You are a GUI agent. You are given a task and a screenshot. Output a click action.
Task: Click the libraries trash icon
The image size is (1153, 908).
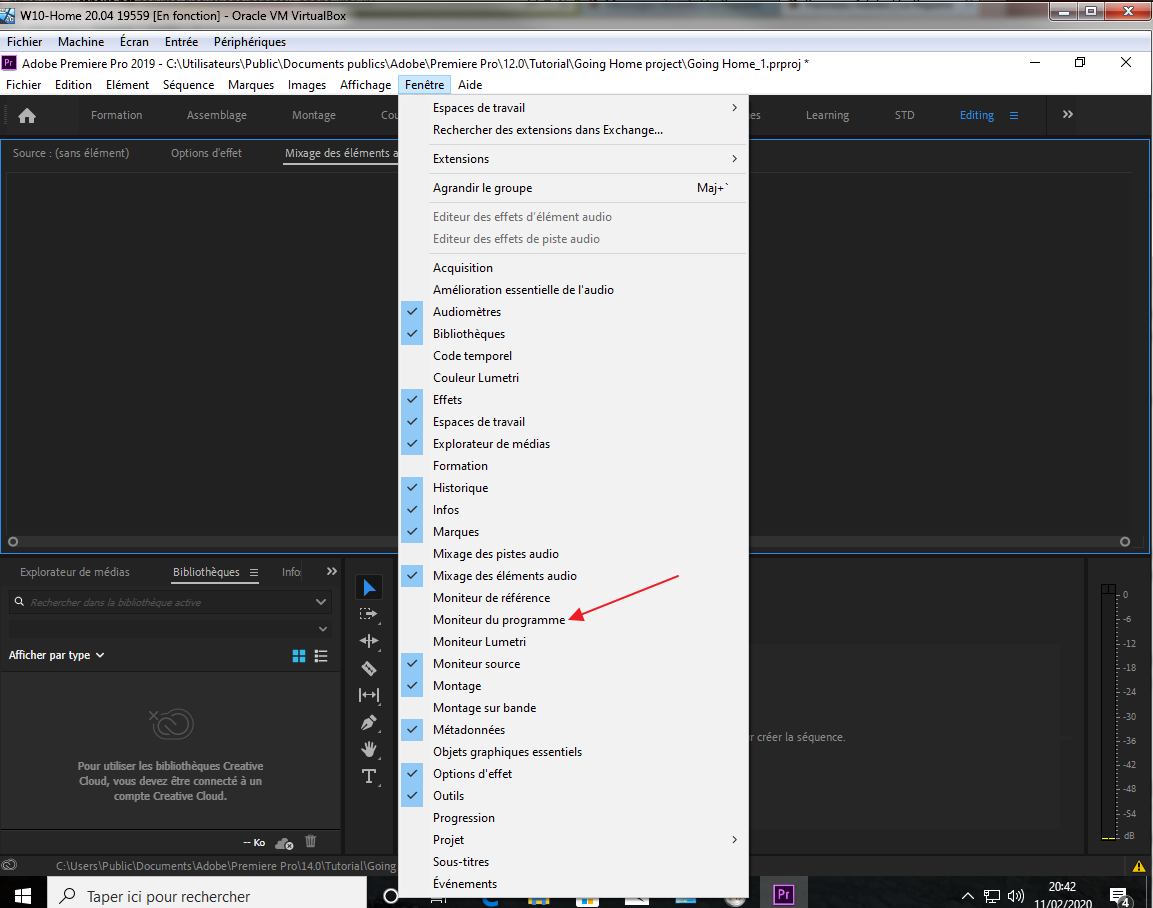tap(310, 841)
